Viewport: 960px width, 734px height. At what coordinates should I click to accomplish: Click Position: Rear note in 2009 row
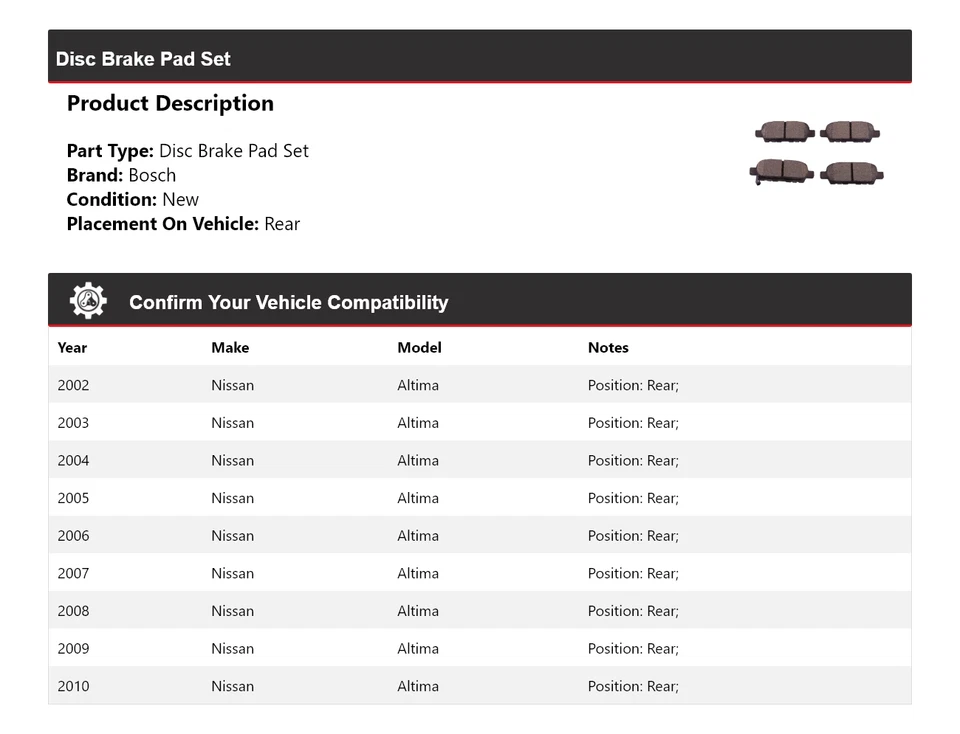click(633, 649)
